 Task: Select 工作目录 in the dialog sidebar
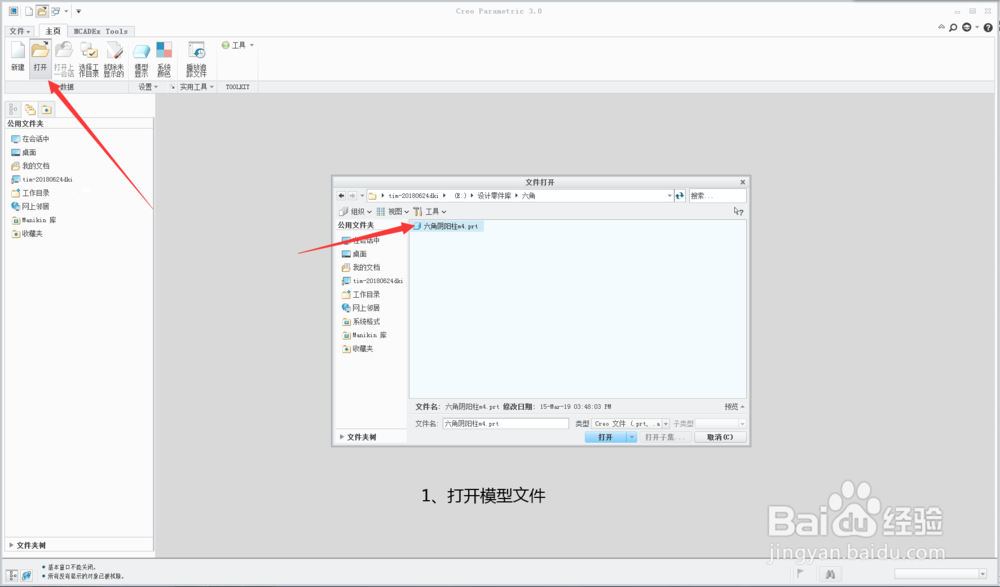[x=361, y=294]
